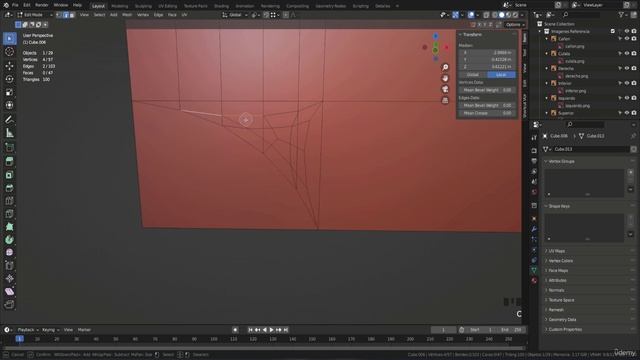Open the Edge menu in viewport header

158,15
